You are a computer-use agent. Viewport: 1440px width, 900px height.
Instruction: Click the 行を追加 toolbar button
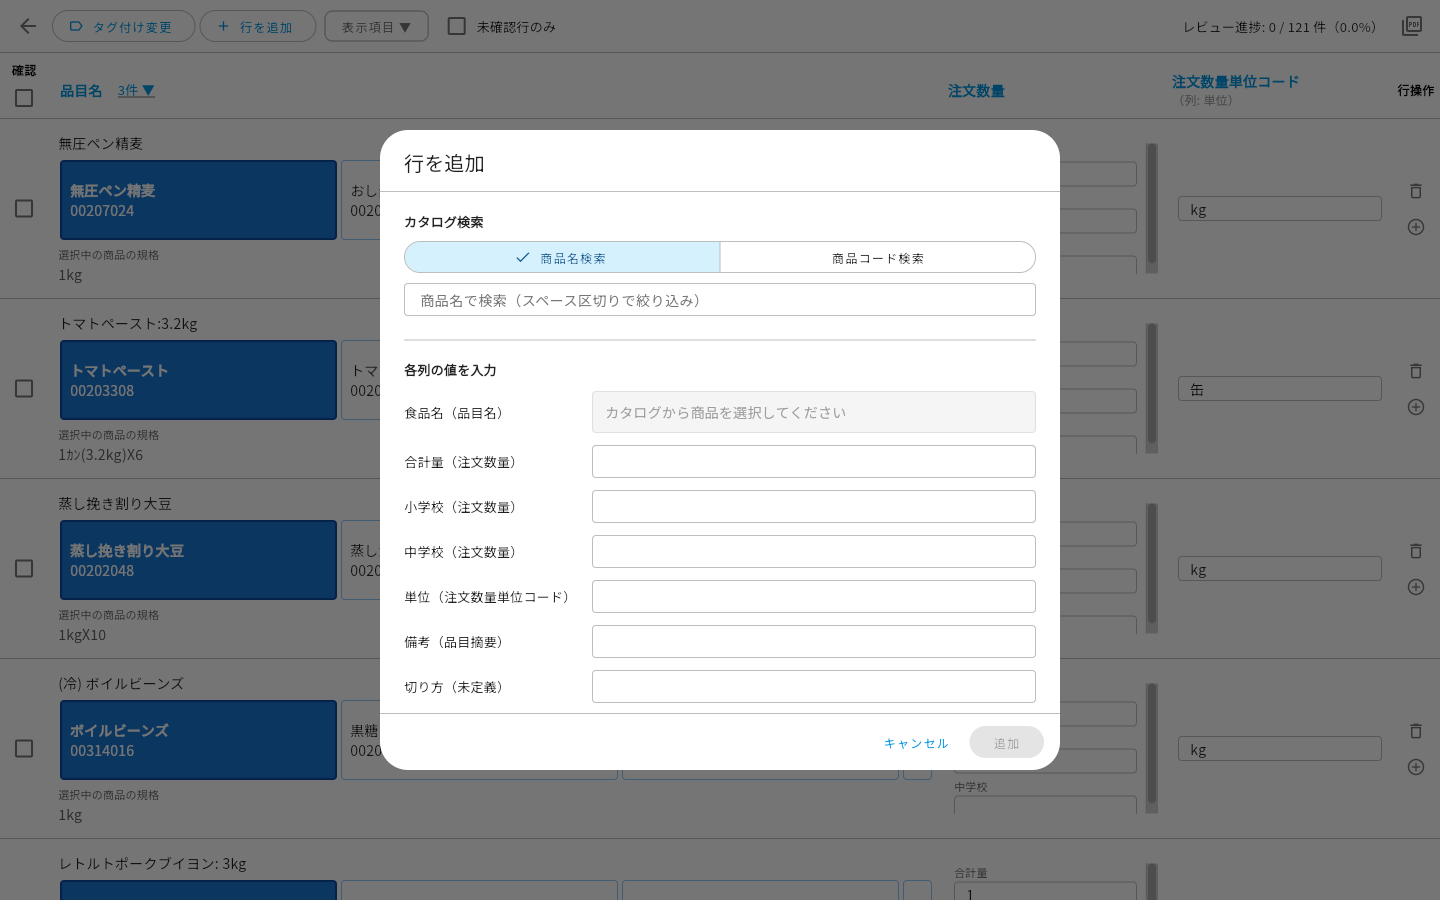[x=258, y=26]
